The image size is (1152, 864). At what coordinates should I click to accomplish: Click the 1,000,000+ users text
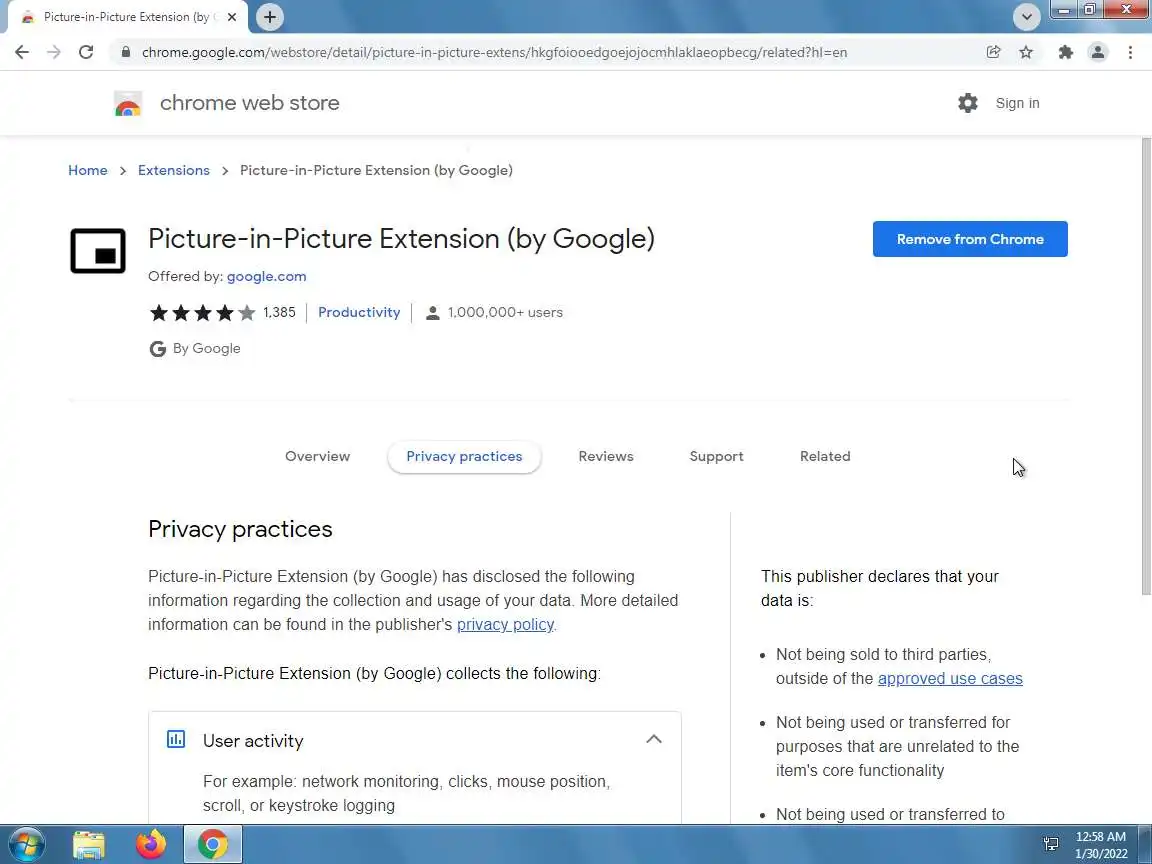pos(505,312)
